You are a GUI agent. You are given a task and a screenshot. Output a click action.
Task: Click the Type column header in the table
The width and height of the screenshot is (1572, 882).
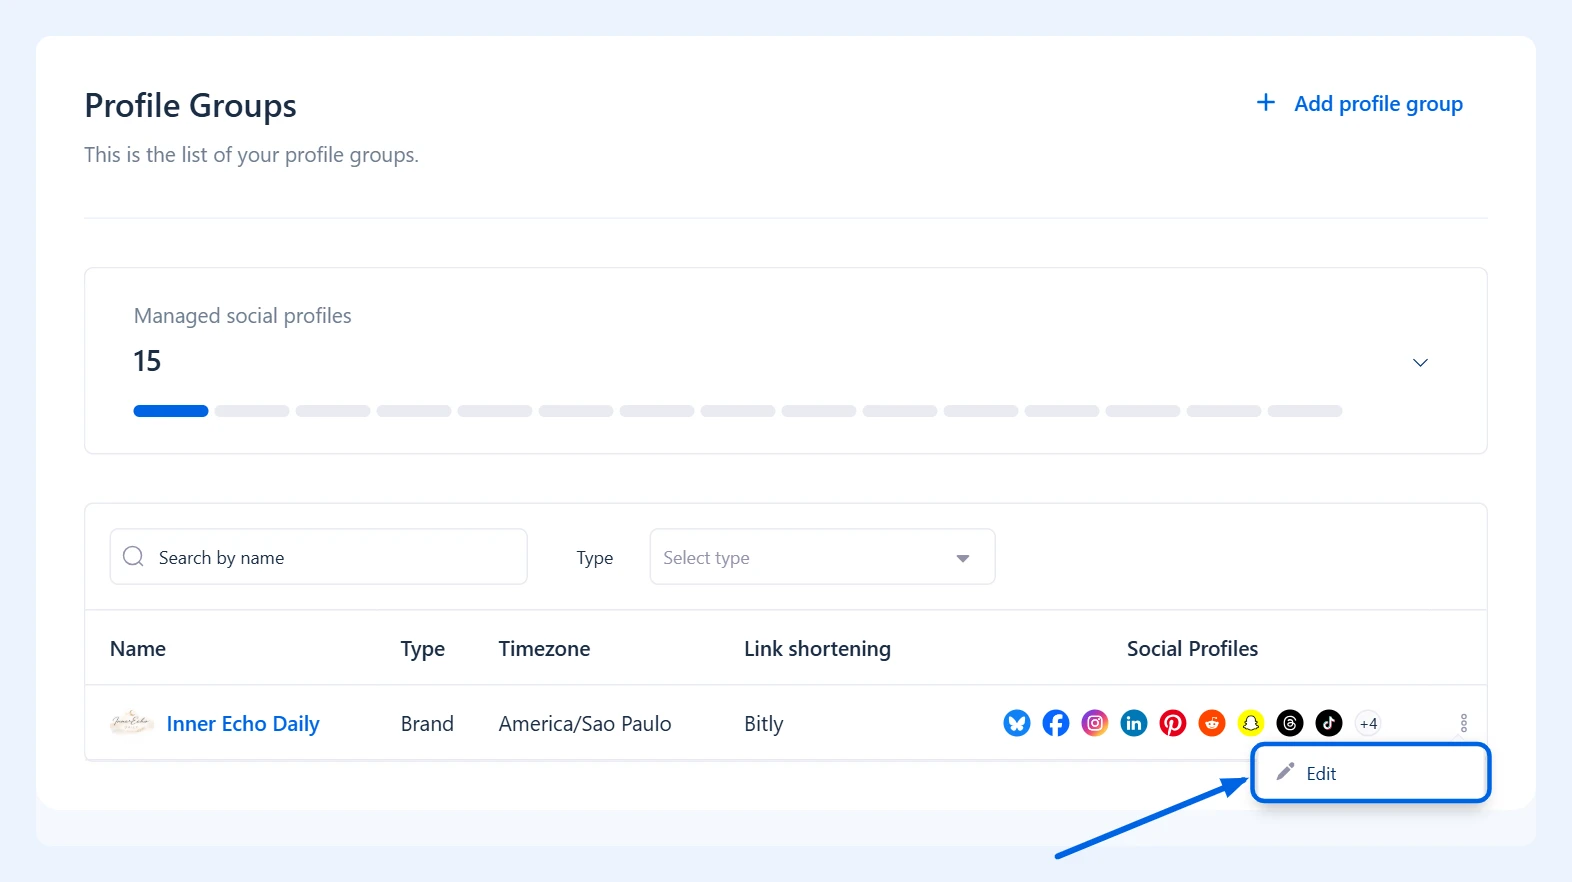423,649
